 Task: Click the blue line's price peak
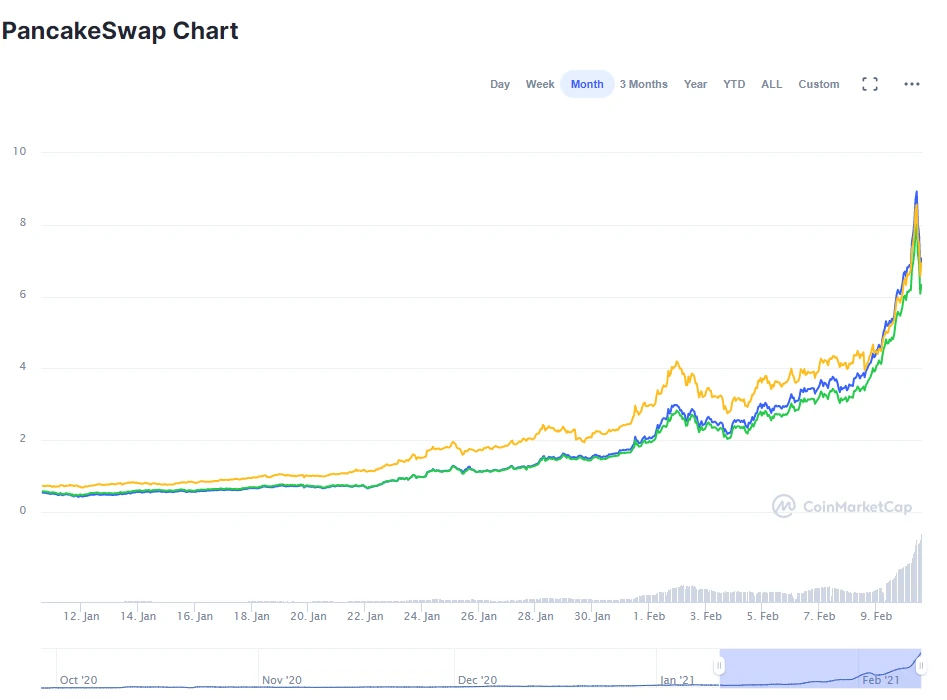pyautogui.click(x=917, y=192)
